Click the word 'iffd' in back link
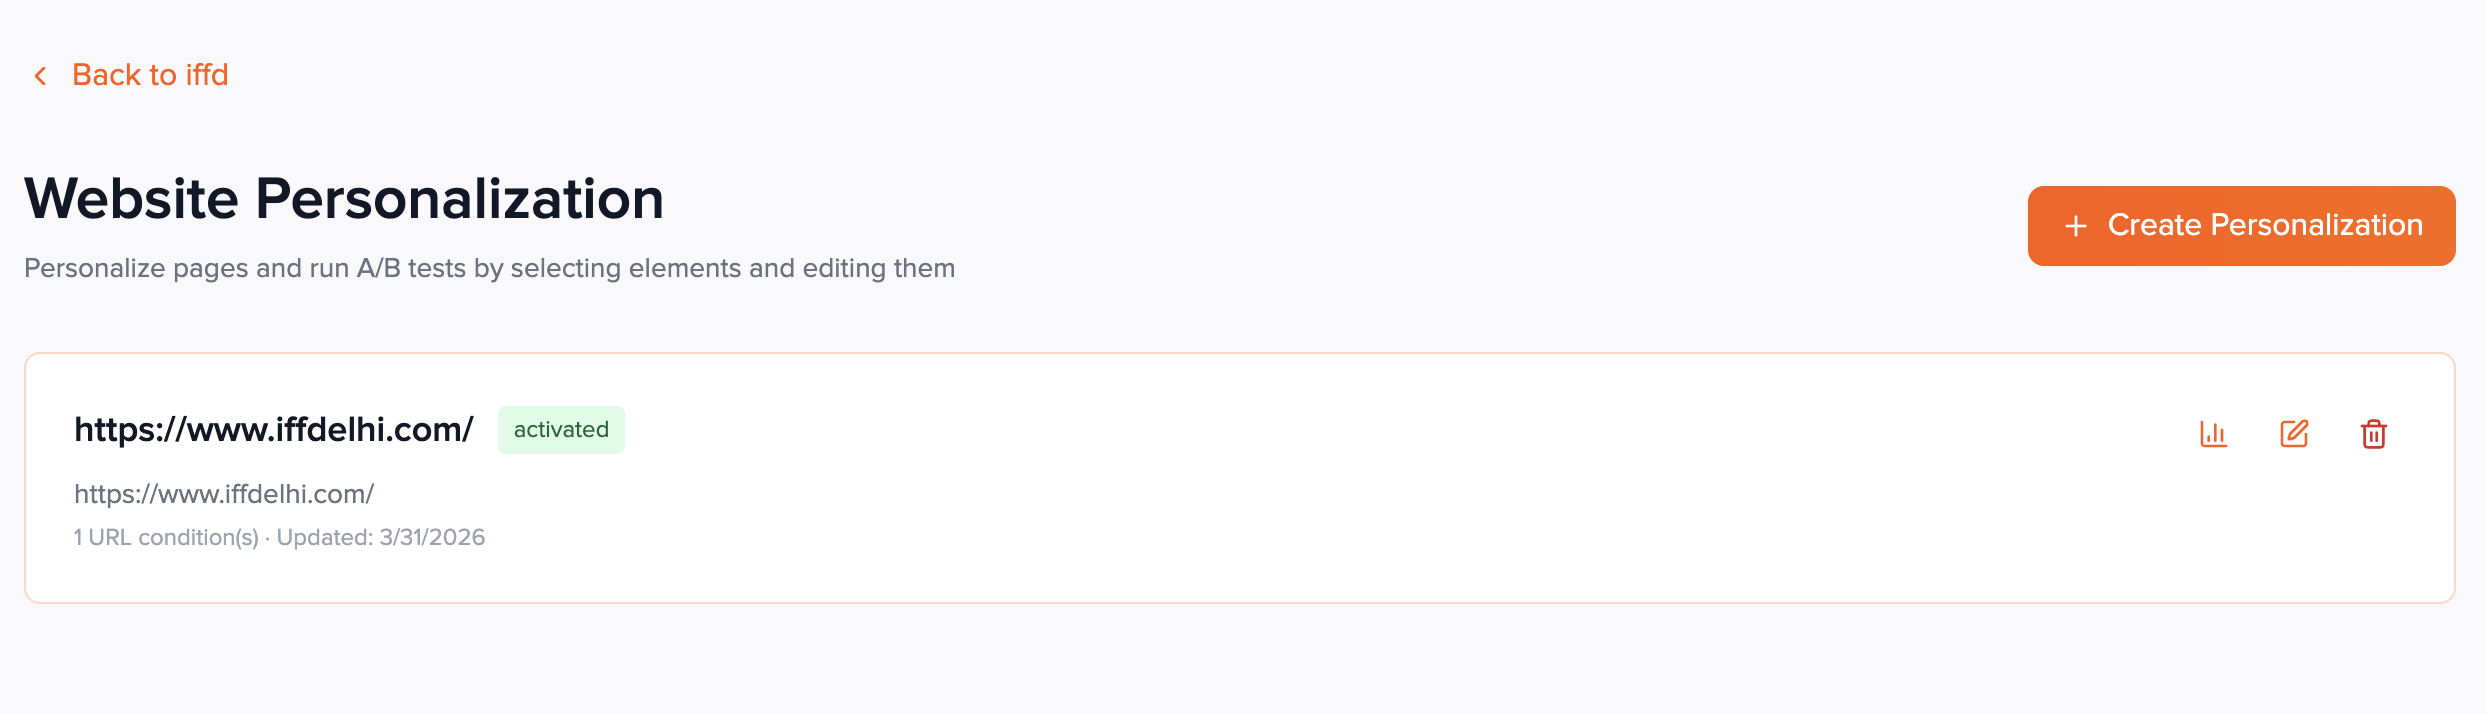The image size is (2486, 714). click(x=207, y=75)
